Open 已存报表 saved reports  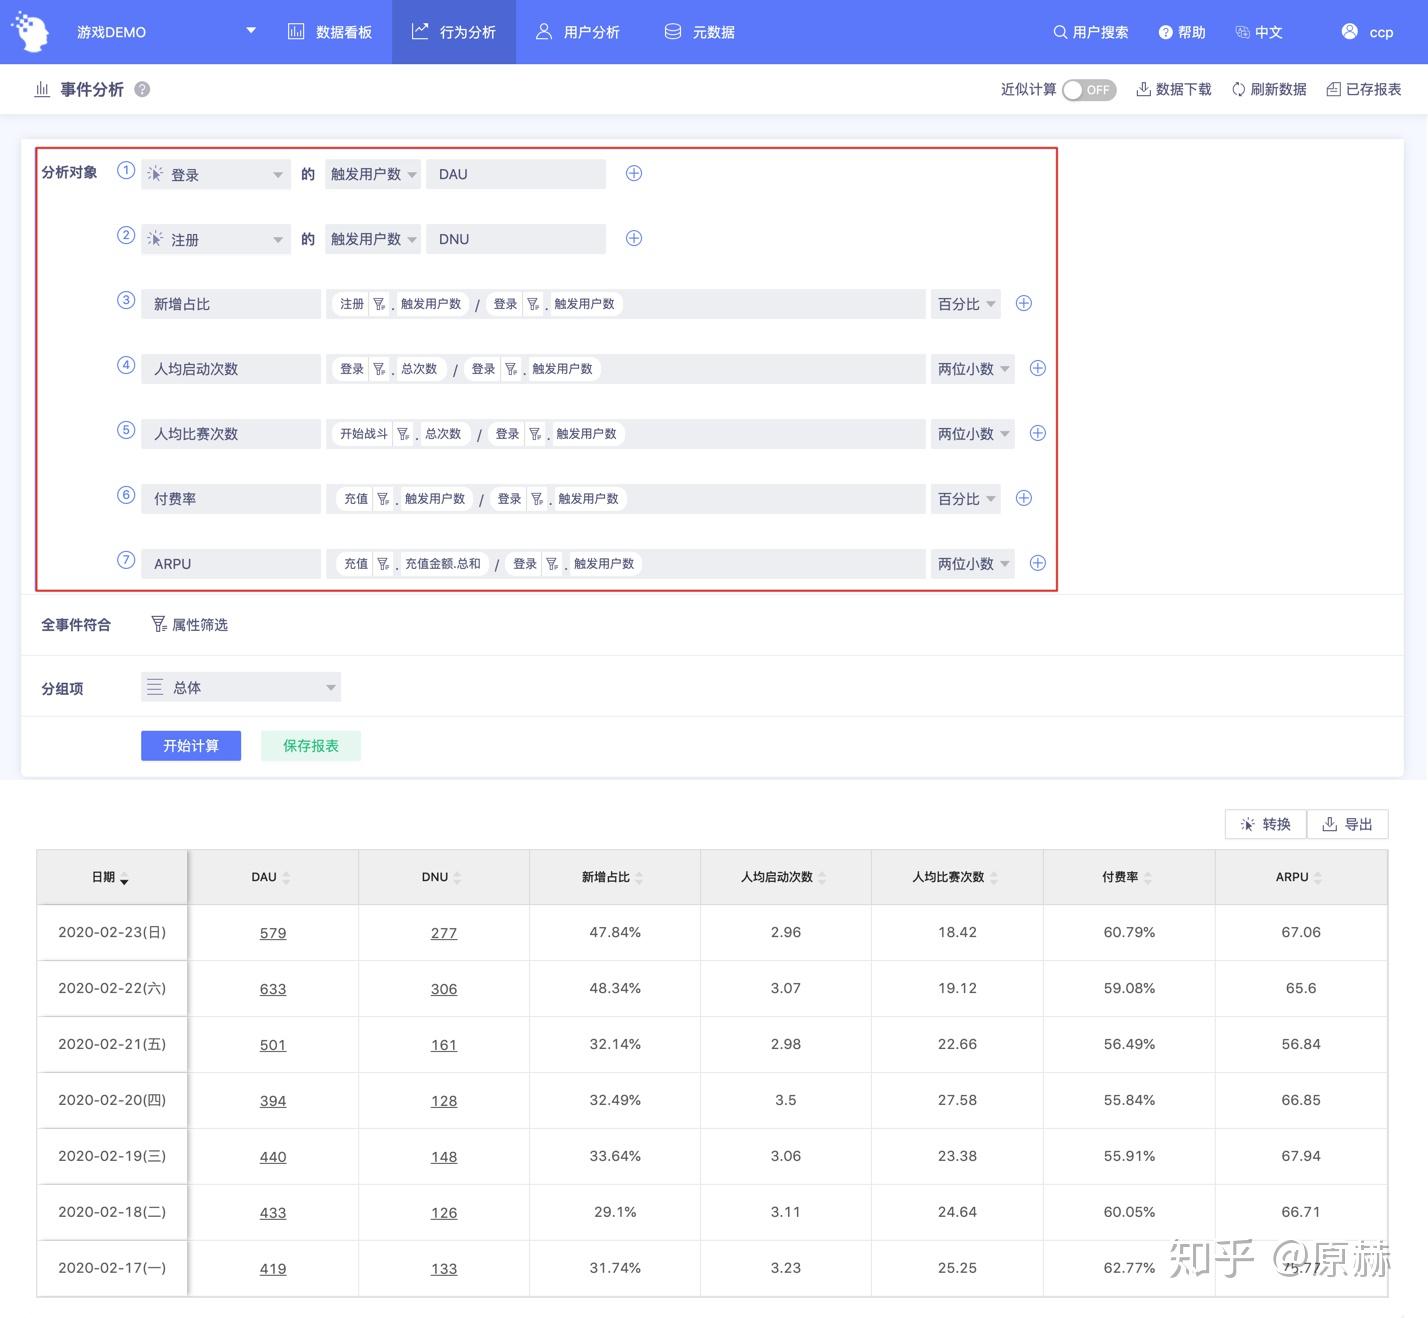1363,89
